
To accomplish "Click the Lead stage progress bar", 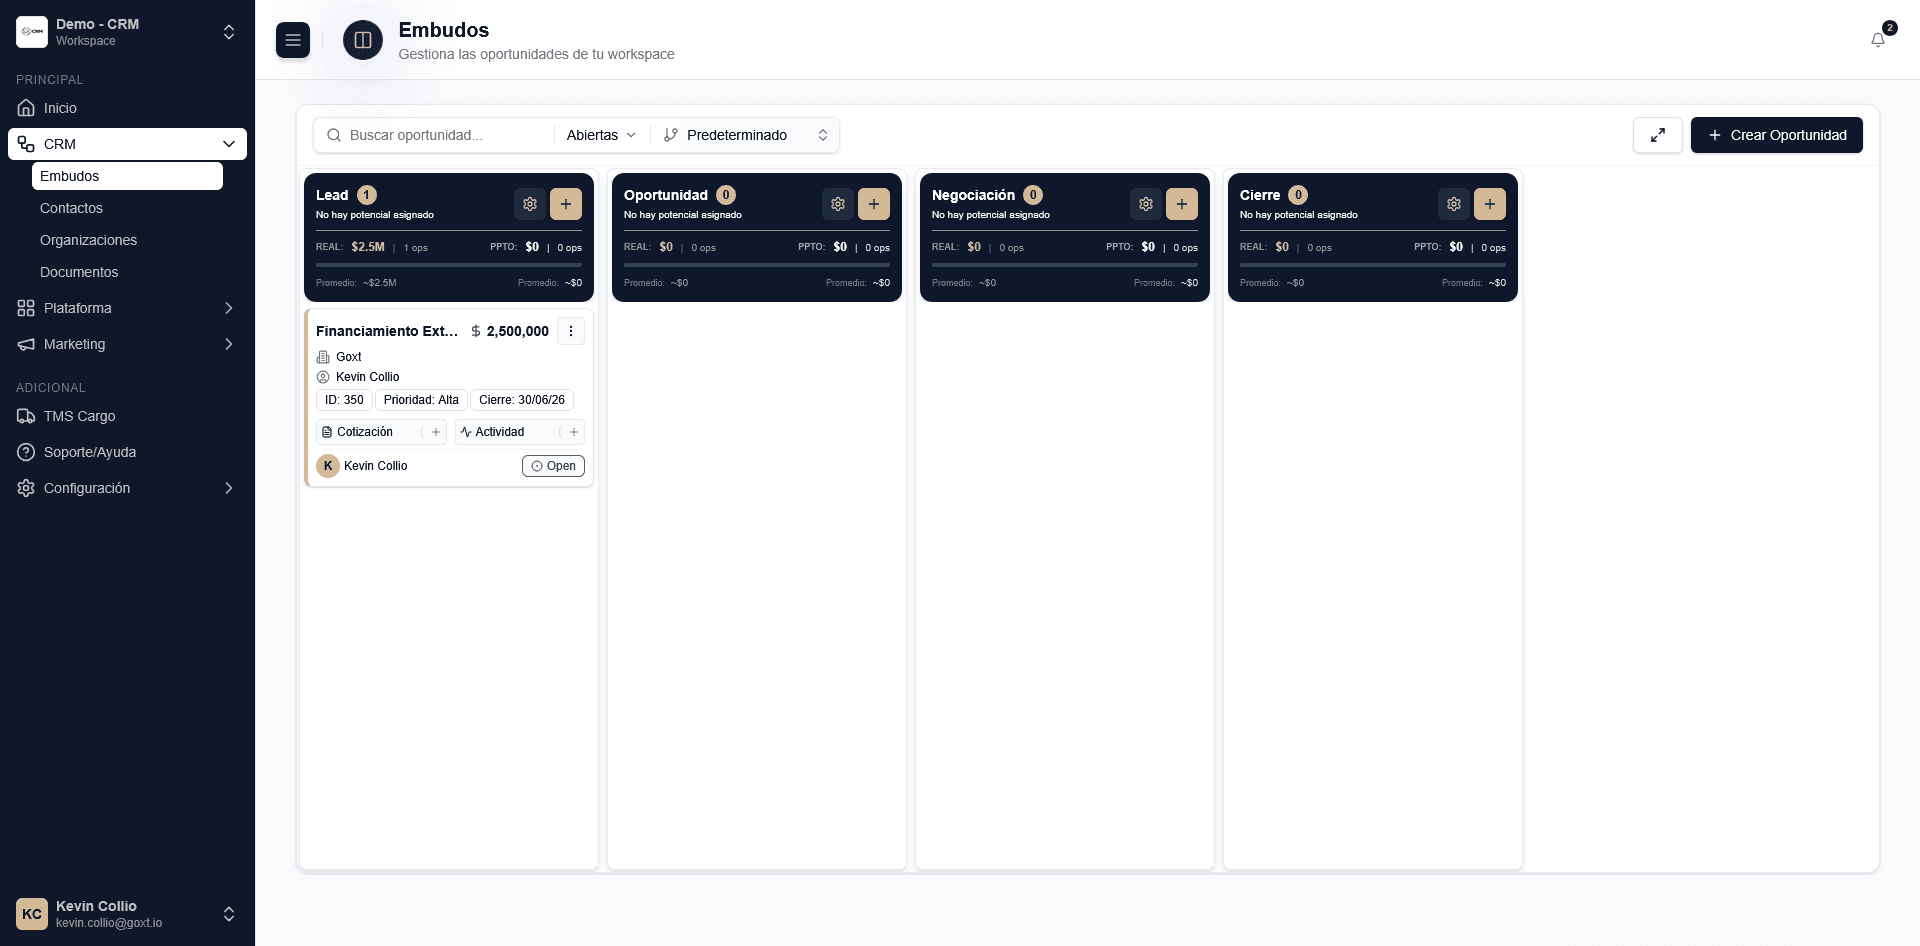I will coord(449,265).
